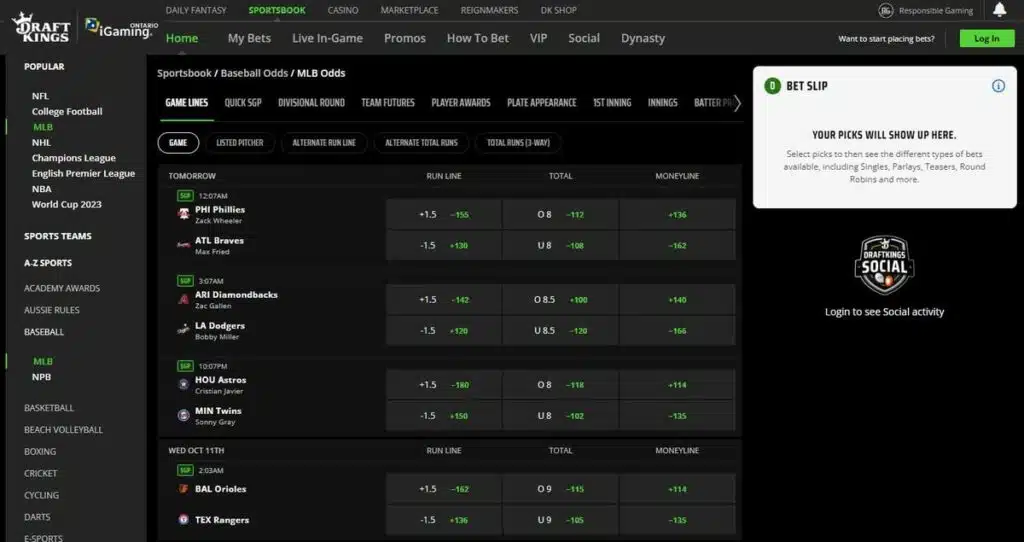1024x542 pixels.
Task: Pick Dodgers -1.5 run line
Action: click(443, 330)
